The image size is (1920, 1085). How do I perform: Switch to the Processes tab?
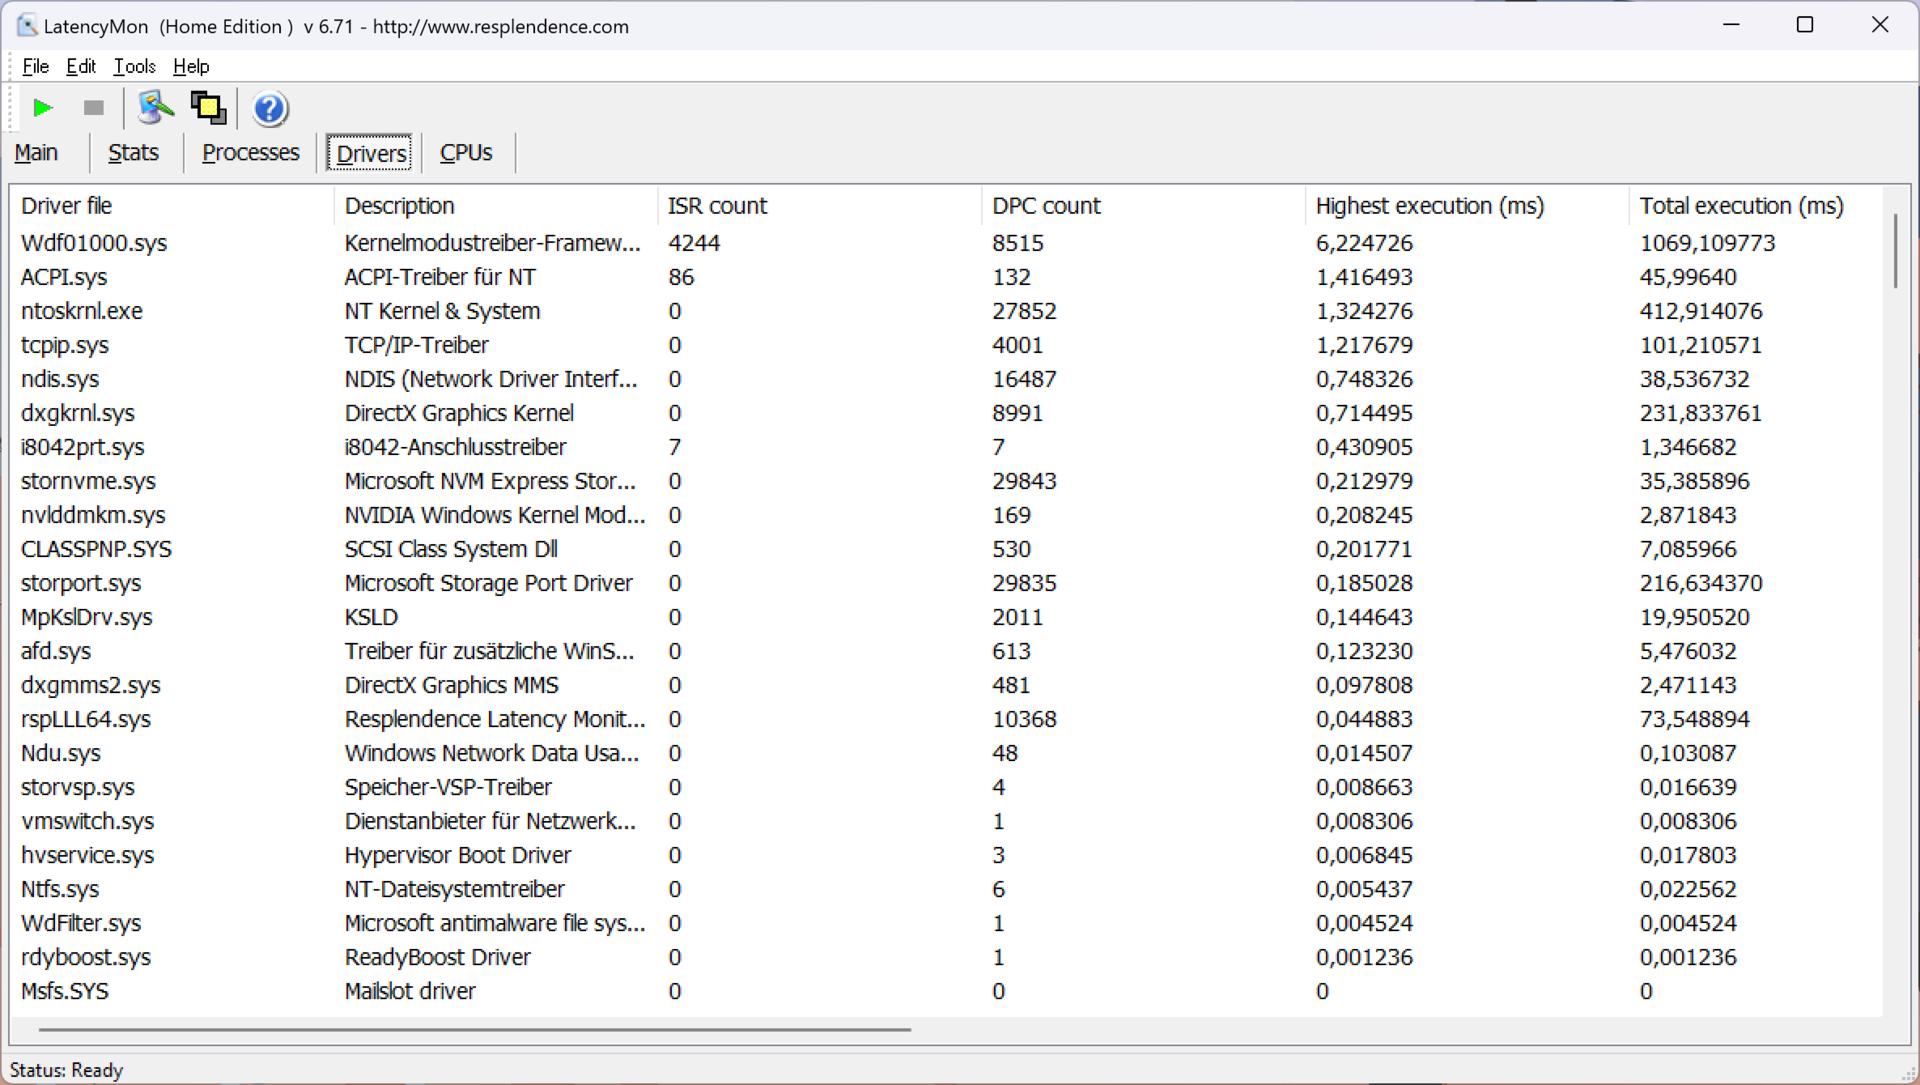[250, 153]
